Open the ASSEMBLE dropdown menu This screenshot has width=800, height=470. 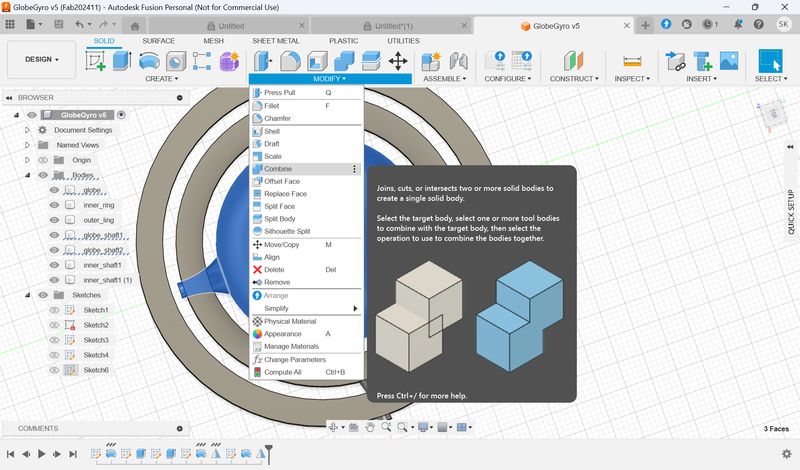pyautogui.click(x=444, y=79)
